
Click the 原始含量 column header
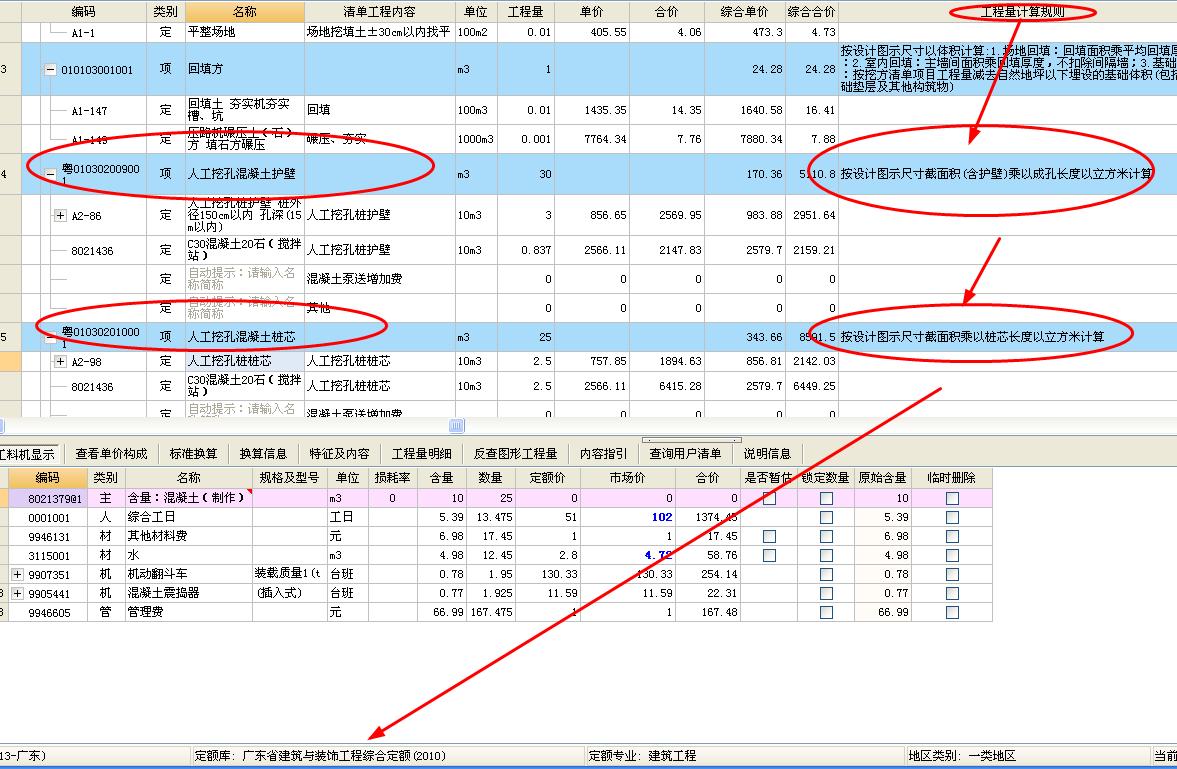coord(882,478)
